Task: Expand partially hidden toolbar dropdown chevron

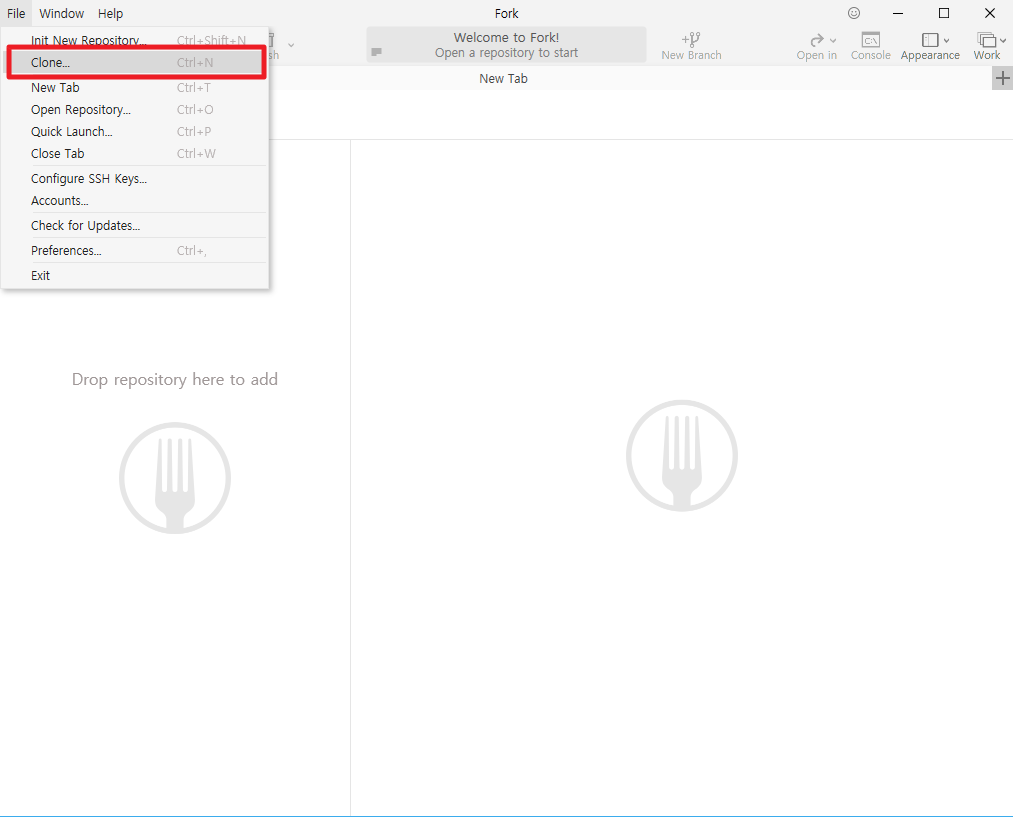Action: (x=291, y=45)
